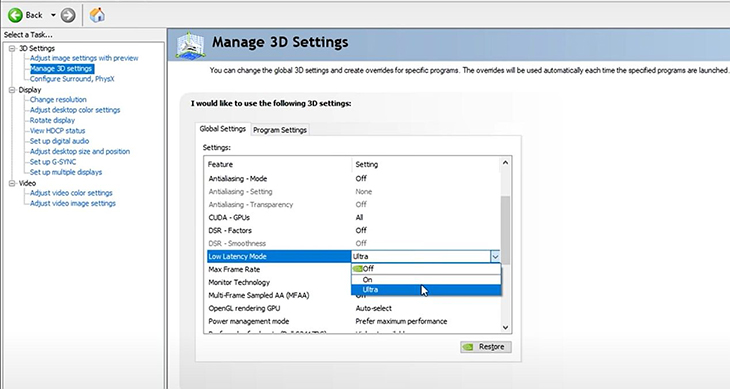Choose On in Low Latency dropdown
Image resolution: width=730 pixels, height=389 pixels.
pos(426,280)
